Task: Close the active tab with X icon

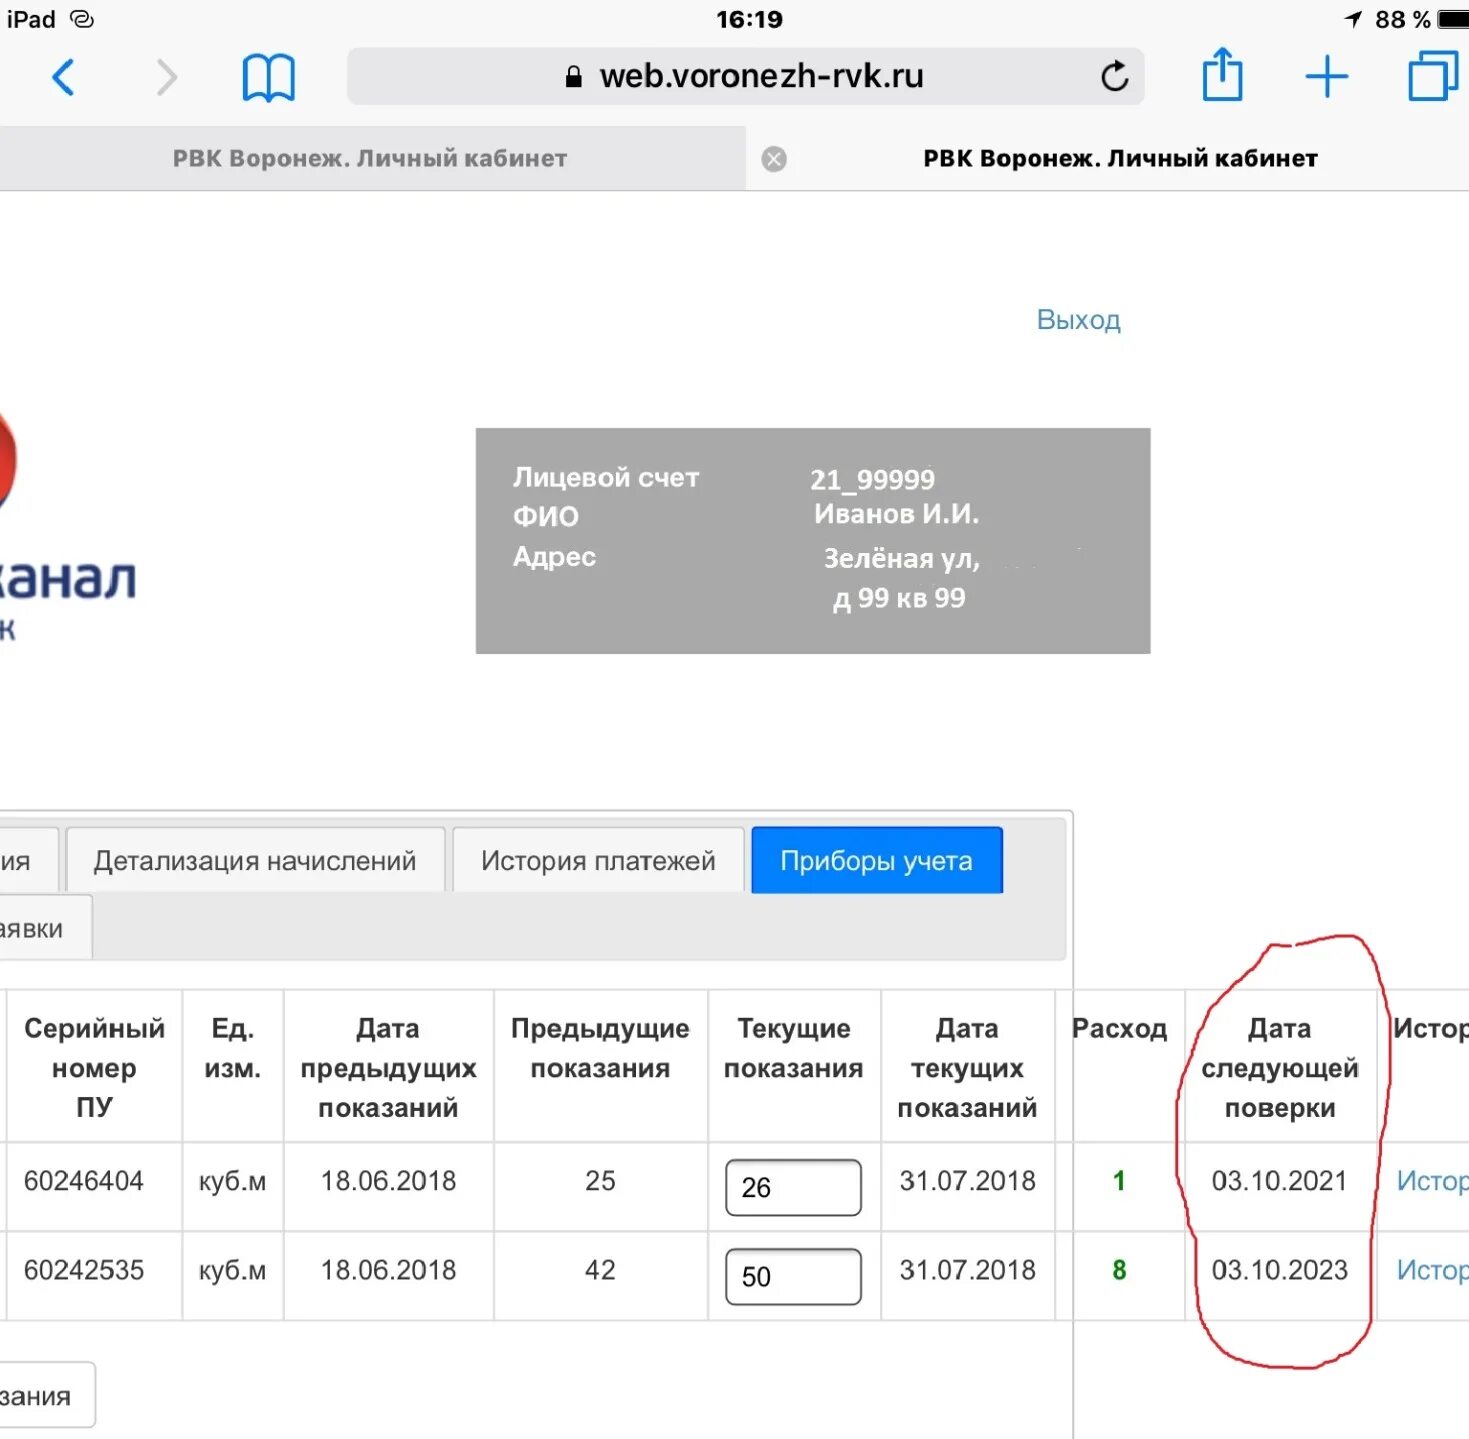Action: coord(774,159)
